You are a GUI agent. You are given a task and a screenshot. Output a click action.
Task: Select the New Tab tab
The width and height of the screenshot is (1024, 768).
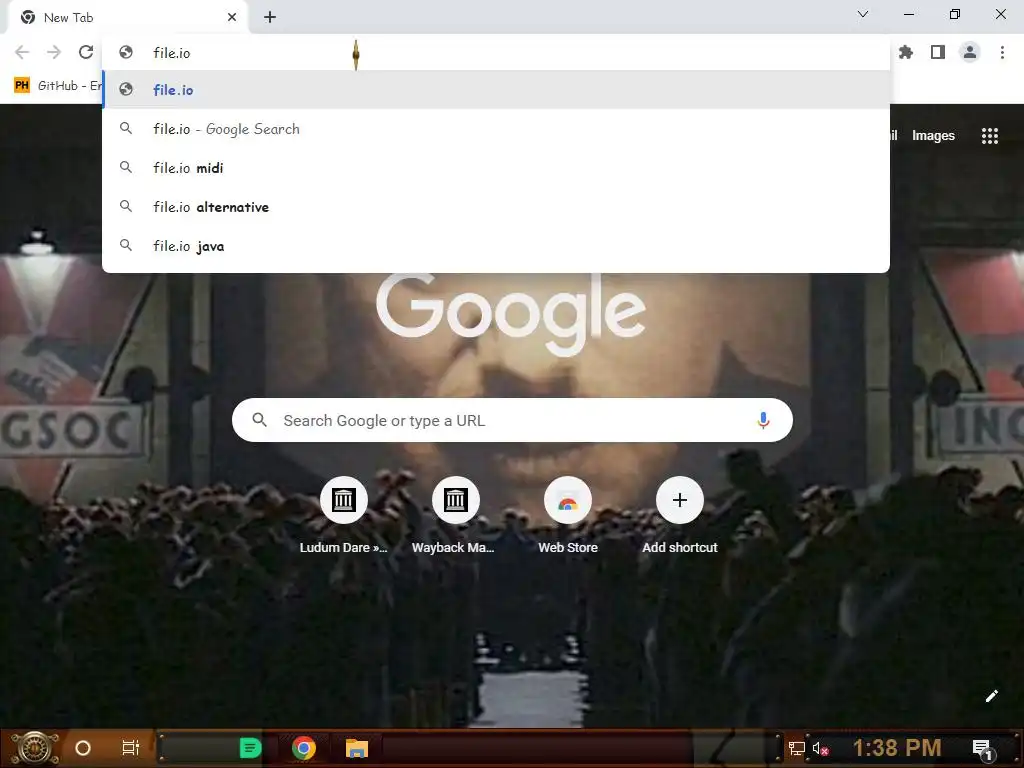click(x=127, y=18)
